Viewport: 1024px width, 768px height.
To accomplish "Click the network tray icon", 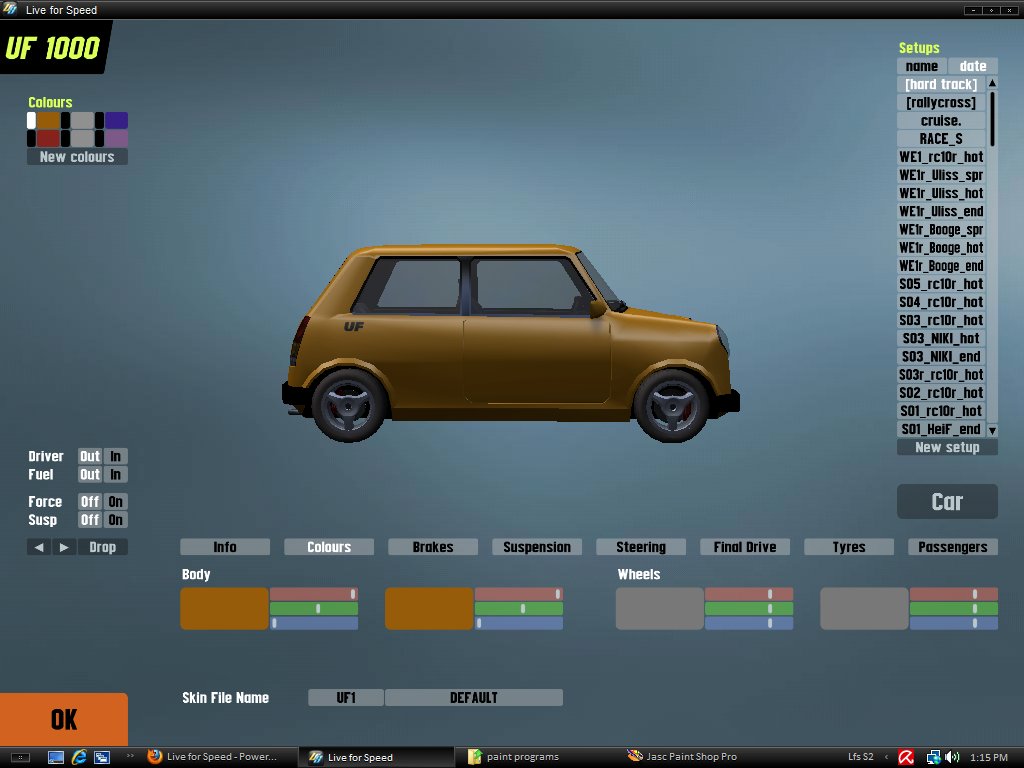I will pyautogui.click(x=933, y=757).
